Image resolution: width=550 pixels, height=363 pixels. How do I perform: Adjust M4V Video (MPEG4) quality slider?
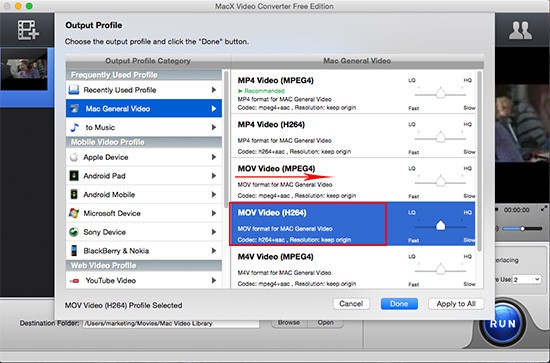[x=441, y=269]
